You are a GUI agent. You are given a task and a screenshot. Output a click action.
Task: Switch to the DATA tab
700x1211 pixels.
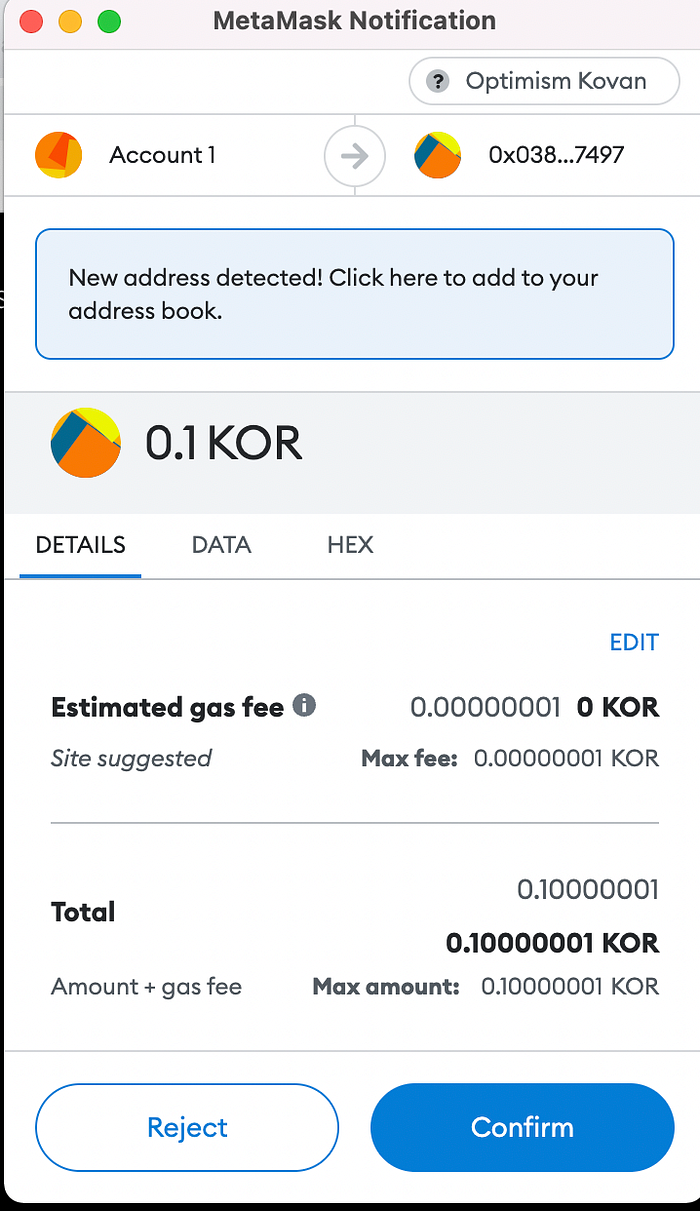[221, 545]
